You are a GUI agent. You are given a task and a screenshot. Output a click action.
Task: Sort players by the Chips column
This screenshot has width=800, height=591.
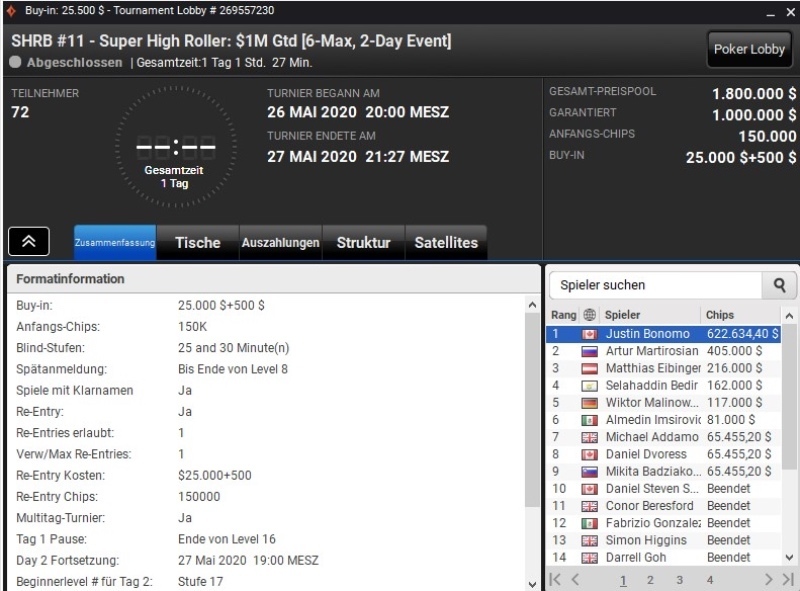click(720, 315)
